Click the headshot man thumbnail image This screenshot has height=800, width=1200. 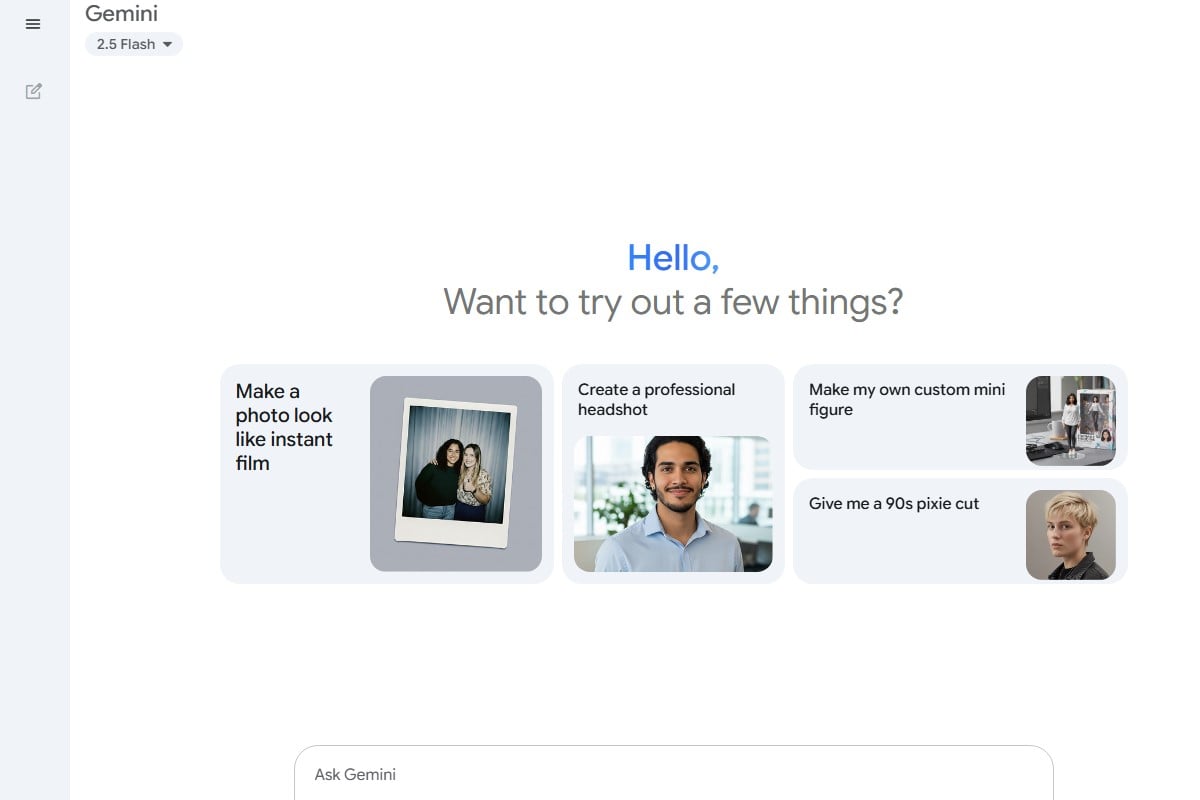673,504
